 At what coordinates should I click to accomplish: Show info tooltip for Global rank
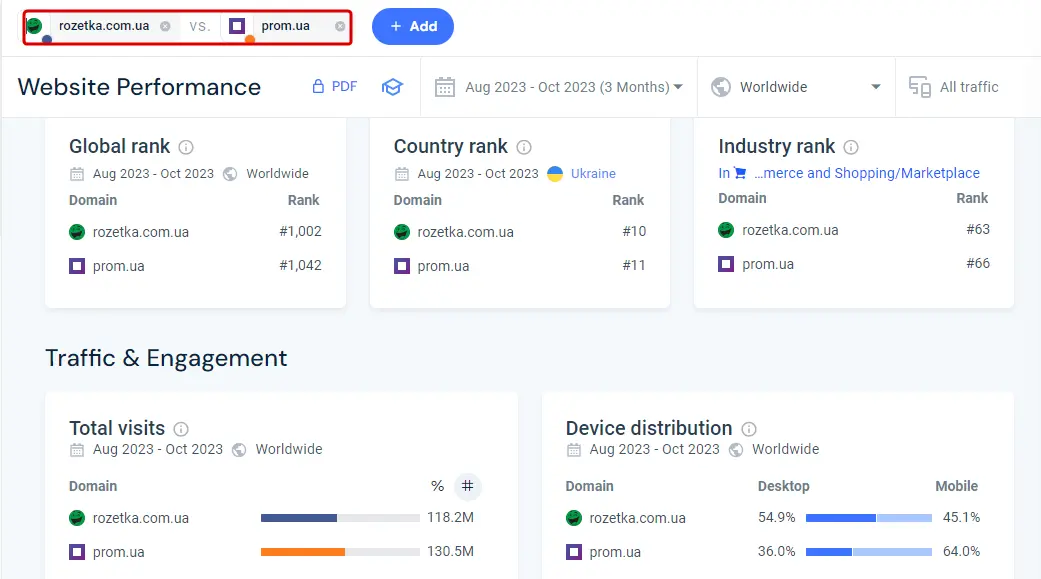[187, 147]
